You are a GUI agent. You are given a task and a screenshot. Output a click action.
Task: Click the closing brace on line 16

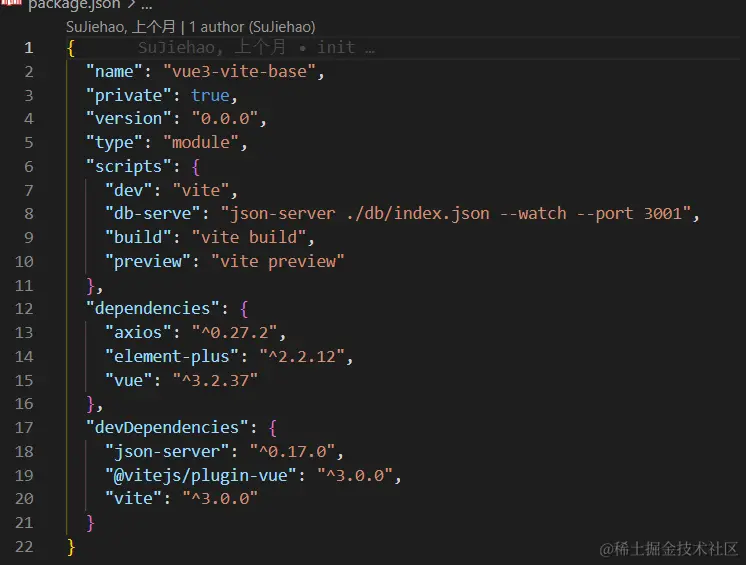pyautogui.click(x=91, y=404)
